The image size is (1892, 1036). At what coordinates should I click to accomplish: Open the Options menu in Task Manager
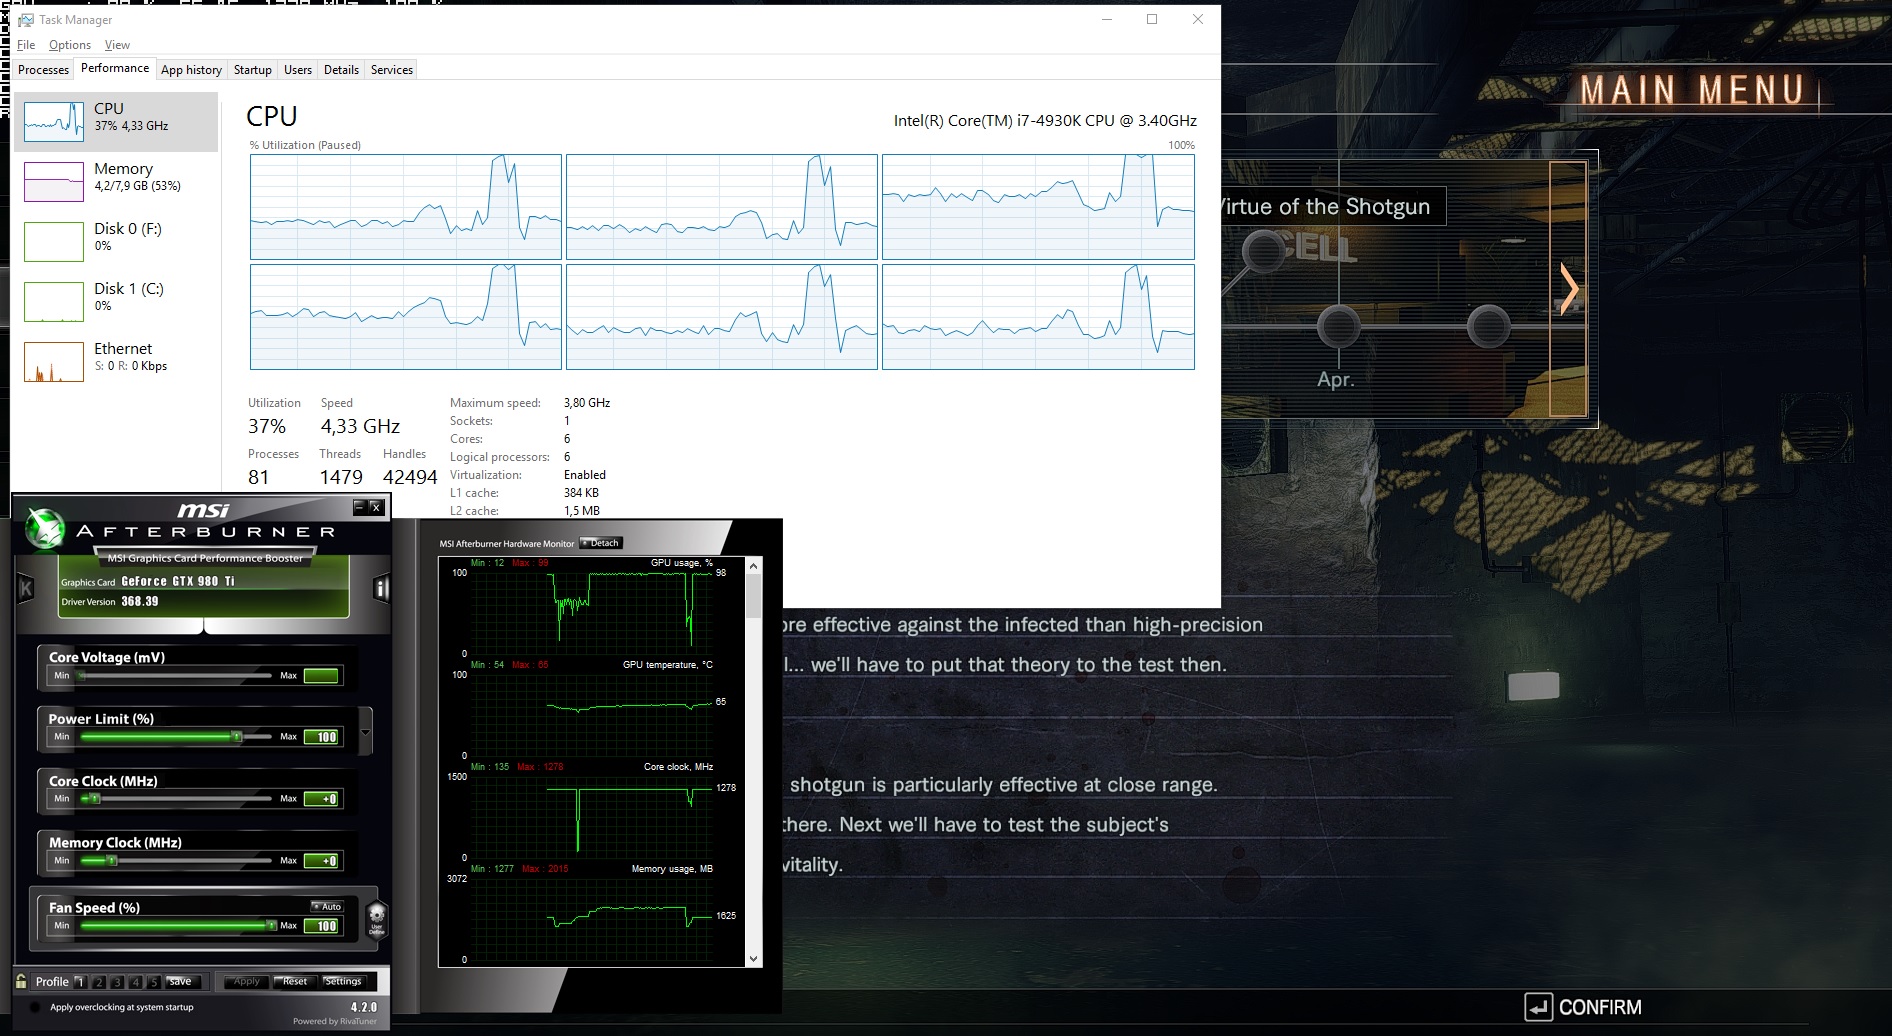70,45
